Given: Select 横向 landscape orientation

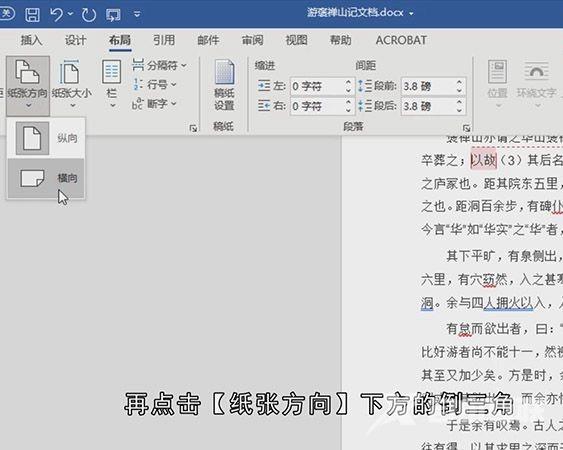Looking at the screenshot, I should point(46,178).
